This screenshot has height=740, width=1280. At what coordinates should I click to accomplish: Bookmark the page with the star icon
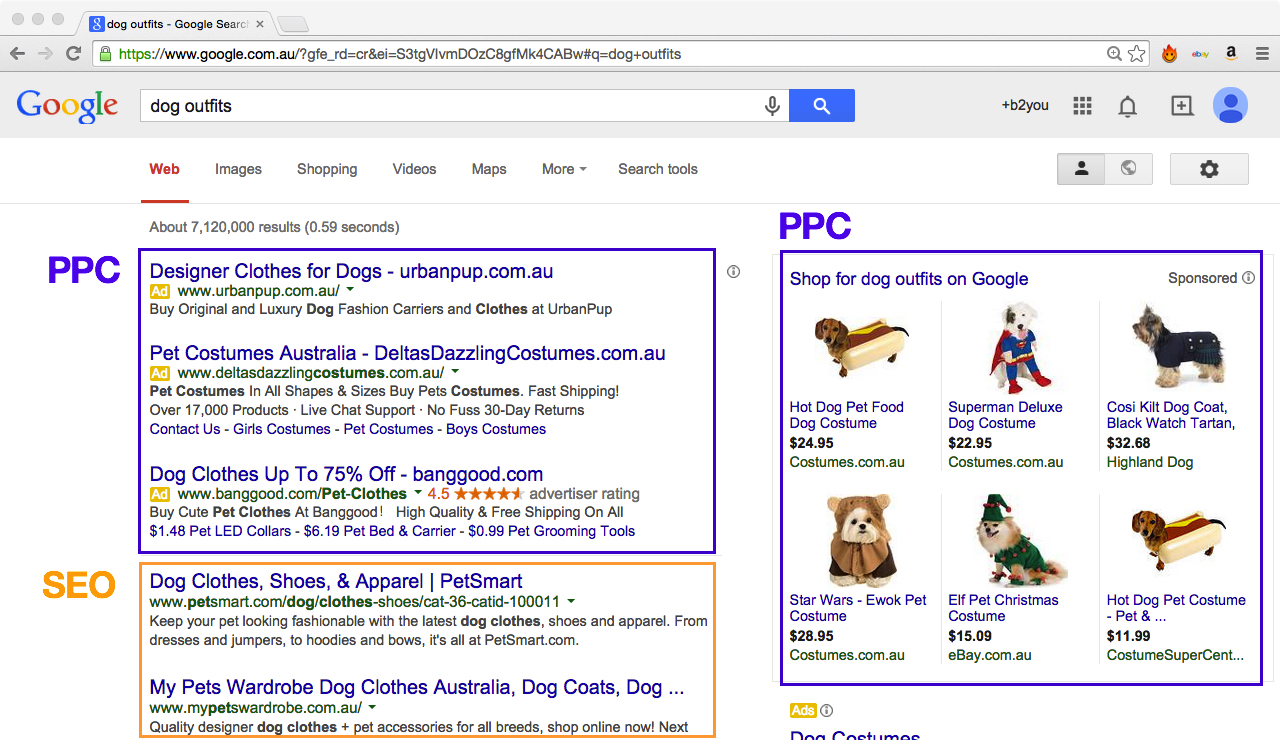[1137, 54]
